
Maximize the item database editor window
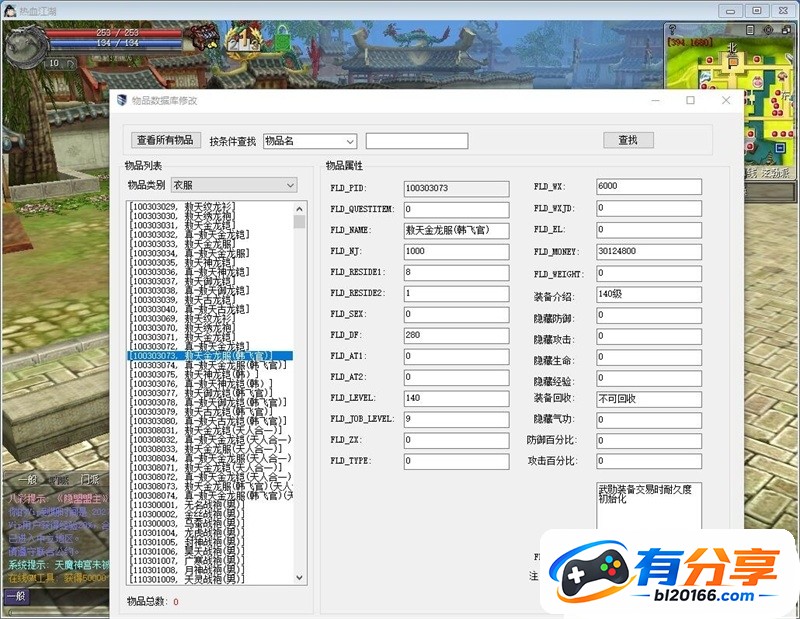[690, 100]
